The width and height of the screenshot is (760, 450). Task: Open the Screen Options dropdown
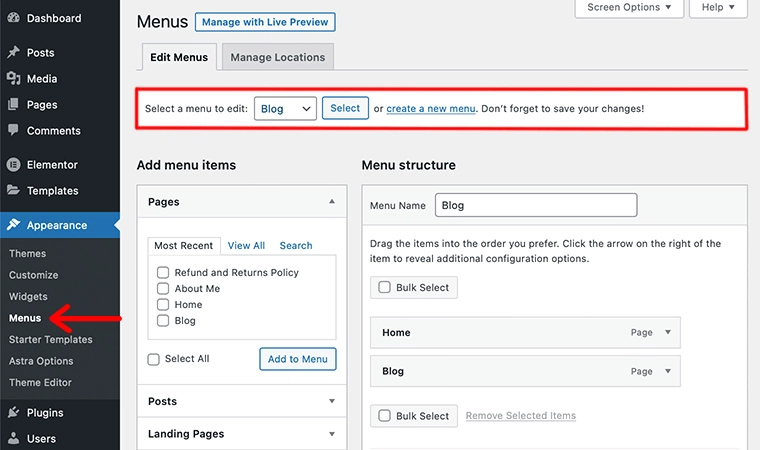[x=629, y=7]
